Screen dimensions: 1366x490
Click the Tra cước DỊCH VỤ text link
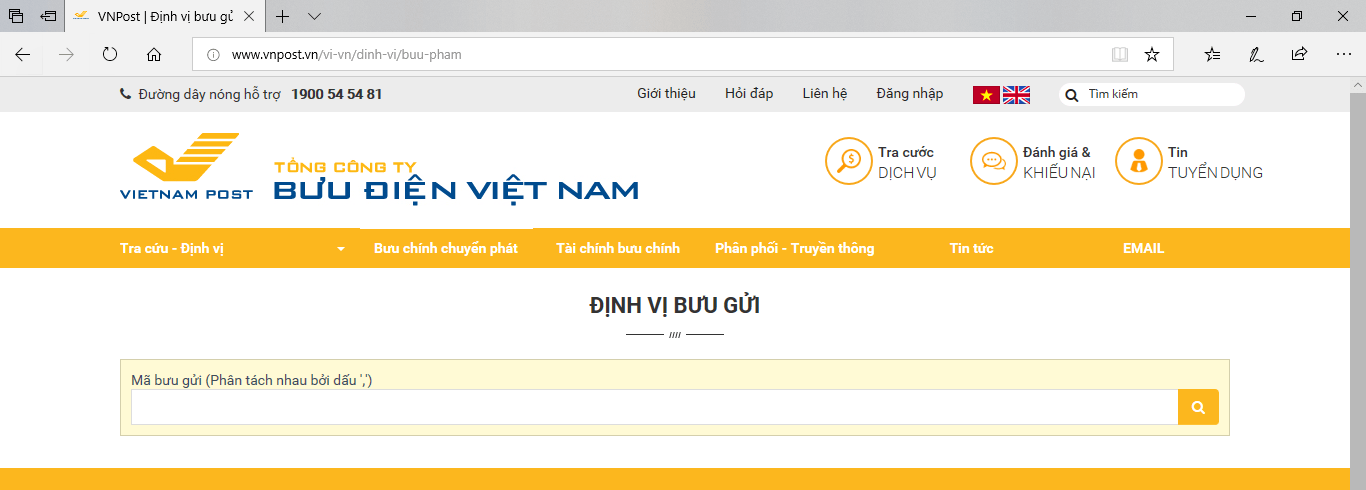tap(907, 162)
